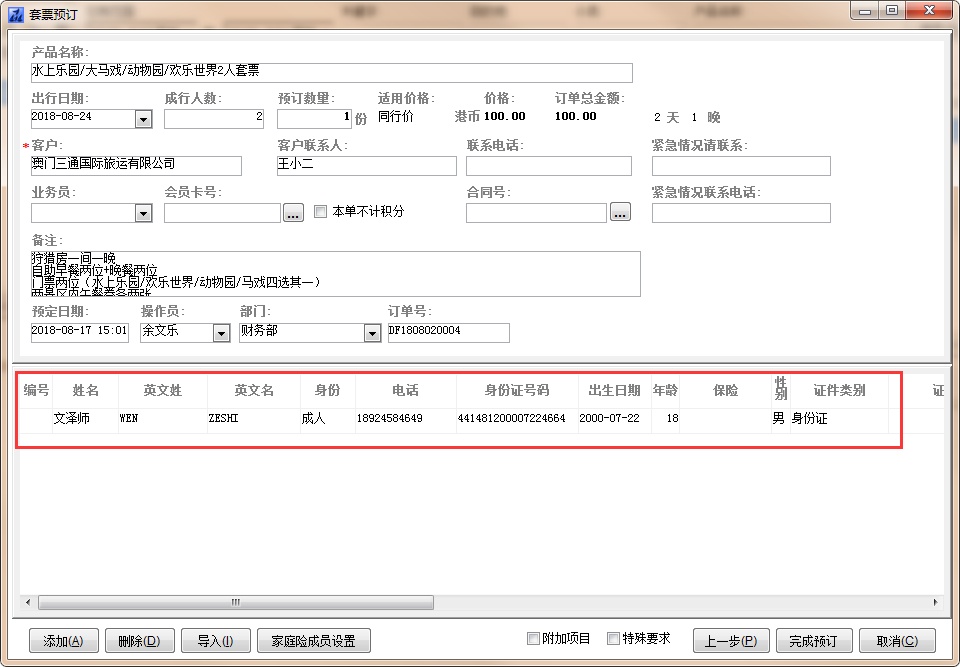
Task: Open the 出行日期 date dropdown
Action: pyautogui.click(x=143, y=119)
